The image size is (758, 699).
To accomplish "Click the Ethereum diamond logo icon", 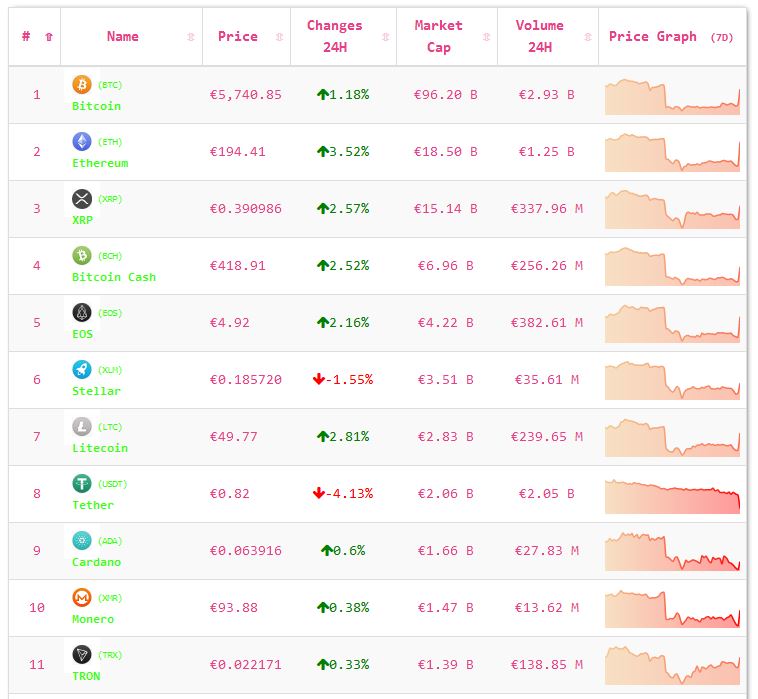I will coord(82,142).
